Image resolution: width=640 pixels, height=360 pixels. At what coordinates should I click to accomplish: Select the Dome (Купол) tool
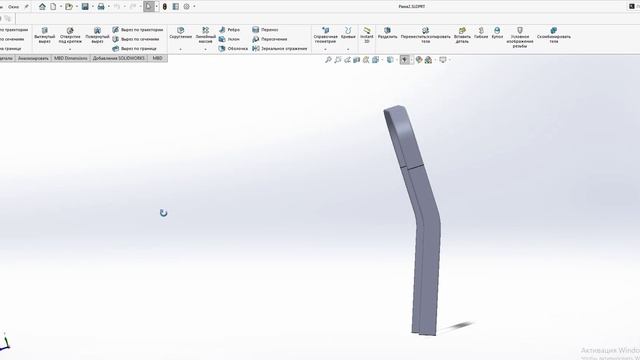[x=497, y=33]
